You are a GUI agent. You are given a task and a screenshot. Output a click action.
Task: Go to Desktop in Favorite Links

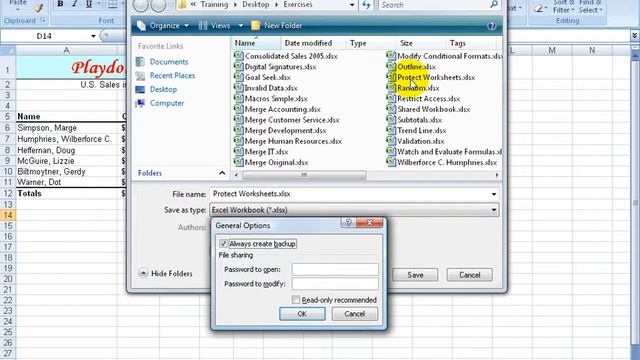tap(163, 89)
